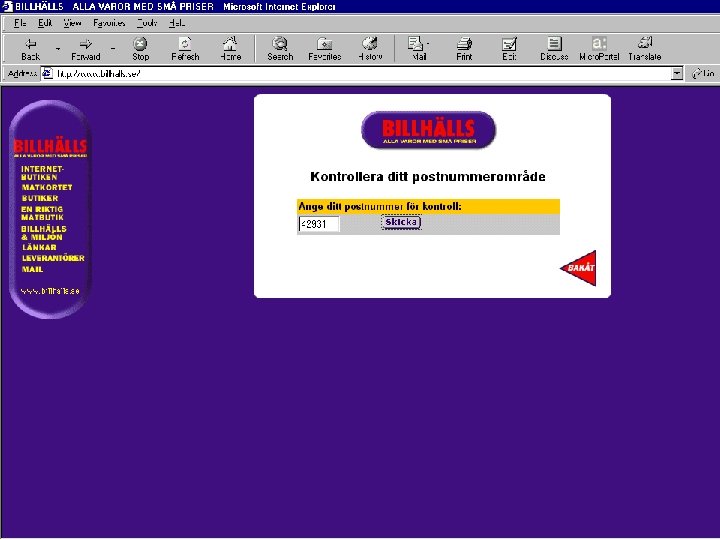Click the Edit toolbar icon
Viewport: 720px width, 540px height.
pyautogui.click(x=509, y=49)
